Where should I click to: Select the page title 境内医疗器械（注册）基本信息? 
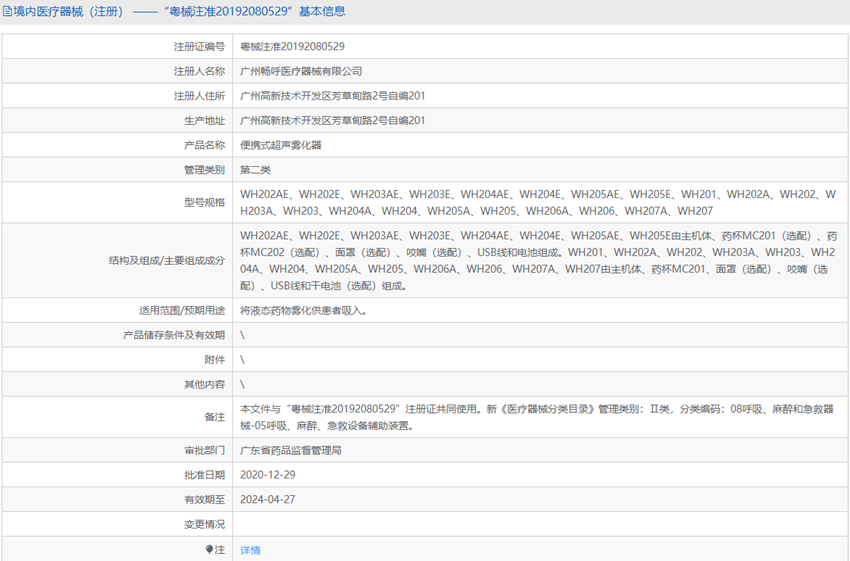(x=179, y=11)
